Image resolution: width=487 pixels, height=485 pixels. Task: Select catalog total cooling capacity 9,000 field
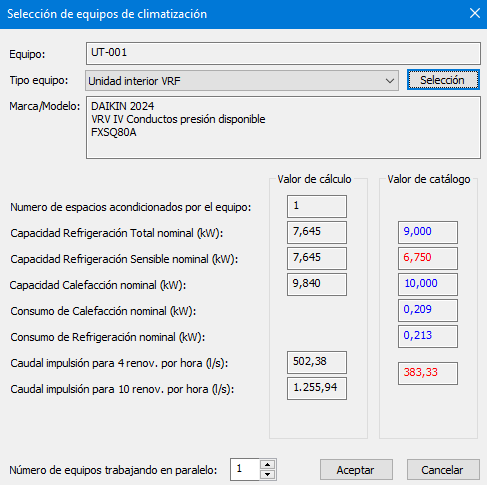(428, 232)
